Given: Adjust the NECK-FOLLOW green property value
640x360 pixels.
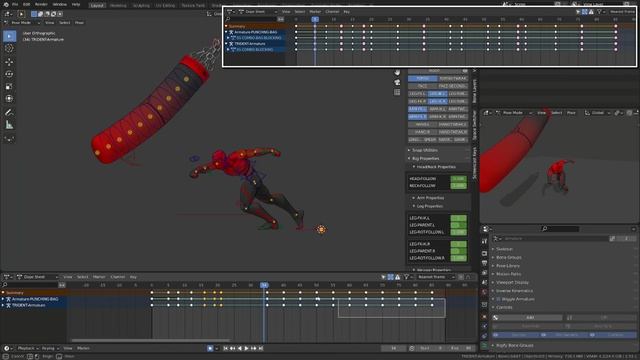Looking at the screenshot, I should (458, 186).
